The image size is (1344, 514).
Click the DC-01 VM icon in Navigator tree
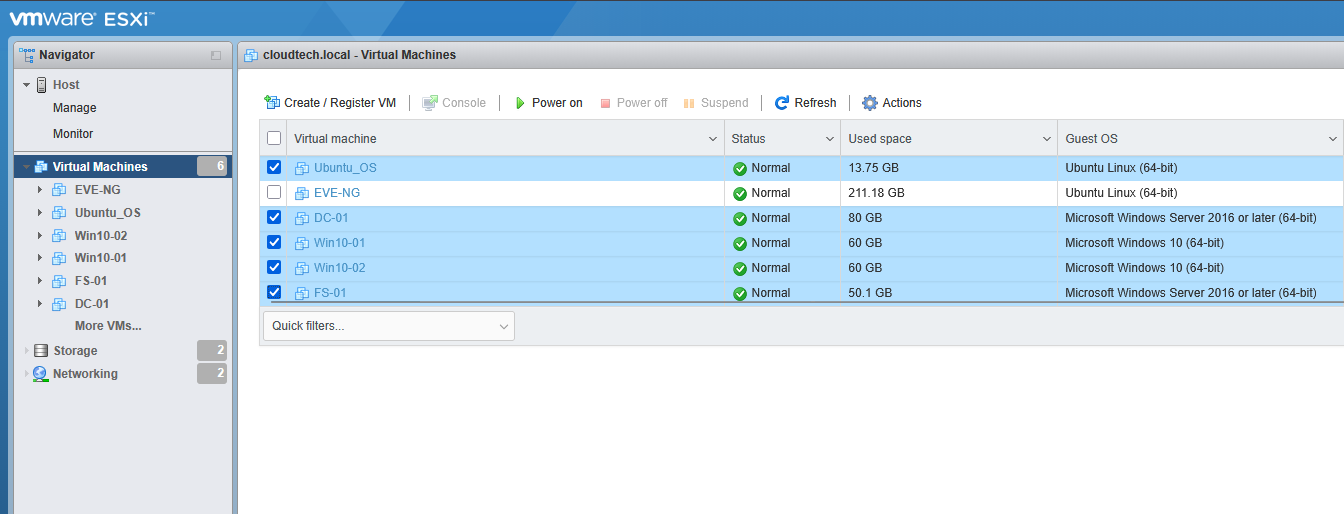(x=59, y=304)
